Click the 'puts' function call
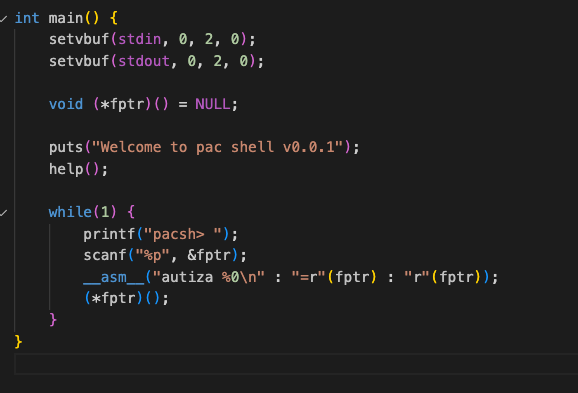Image resolution: width=578 pixels, height=393 pixels. tap(66, 147)
